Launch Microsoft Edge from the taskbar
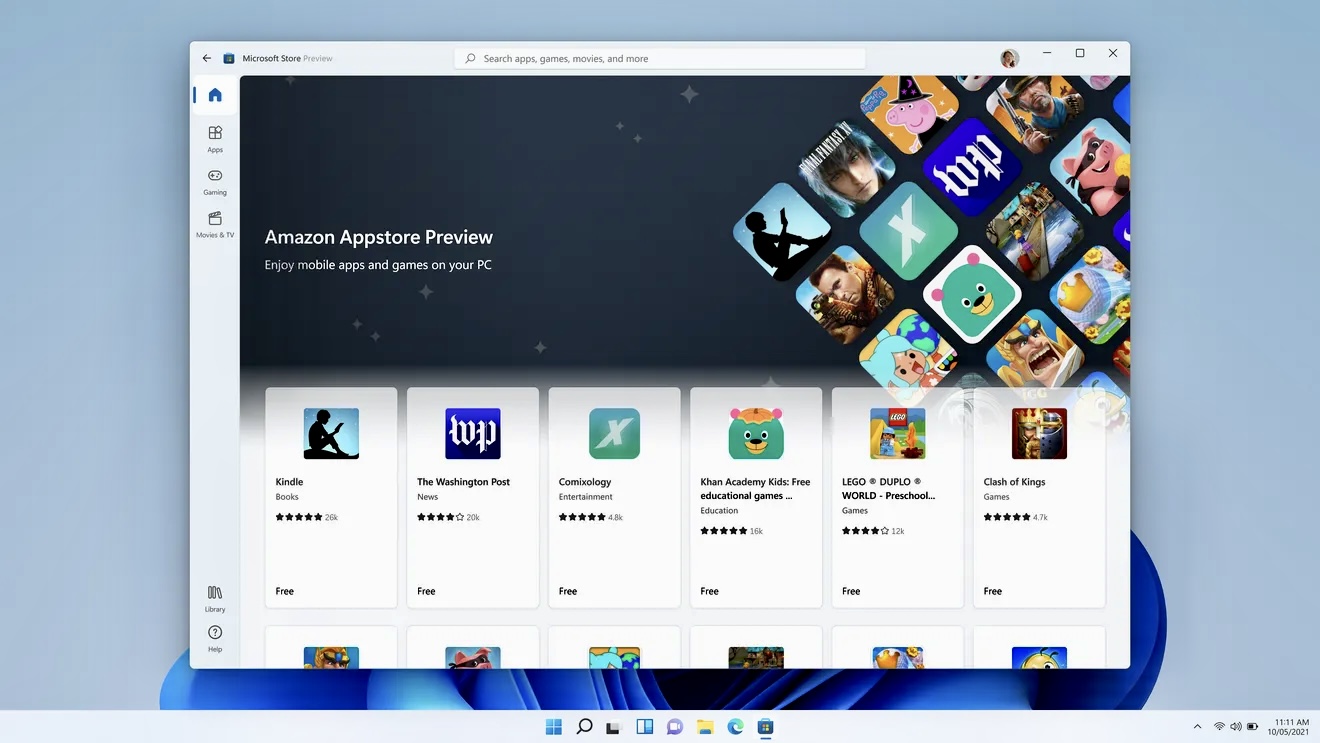The image size is (1320, 743). click(735, 727)
